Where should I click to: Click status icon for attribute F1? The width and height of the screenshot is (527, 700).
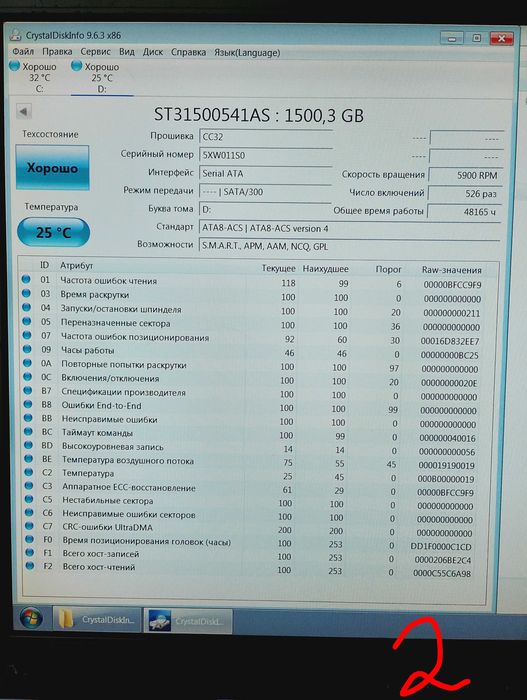pos(30,552)
